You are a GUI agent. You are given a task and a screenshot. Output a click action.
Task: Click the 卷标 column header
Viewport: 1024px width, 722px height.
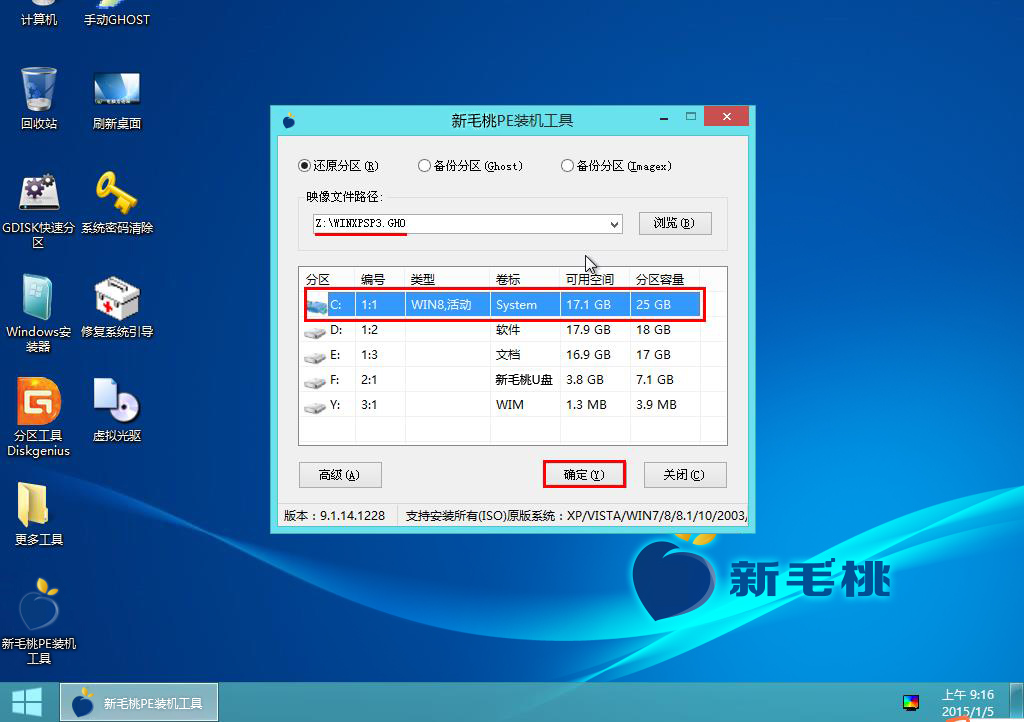coord(508,279)
